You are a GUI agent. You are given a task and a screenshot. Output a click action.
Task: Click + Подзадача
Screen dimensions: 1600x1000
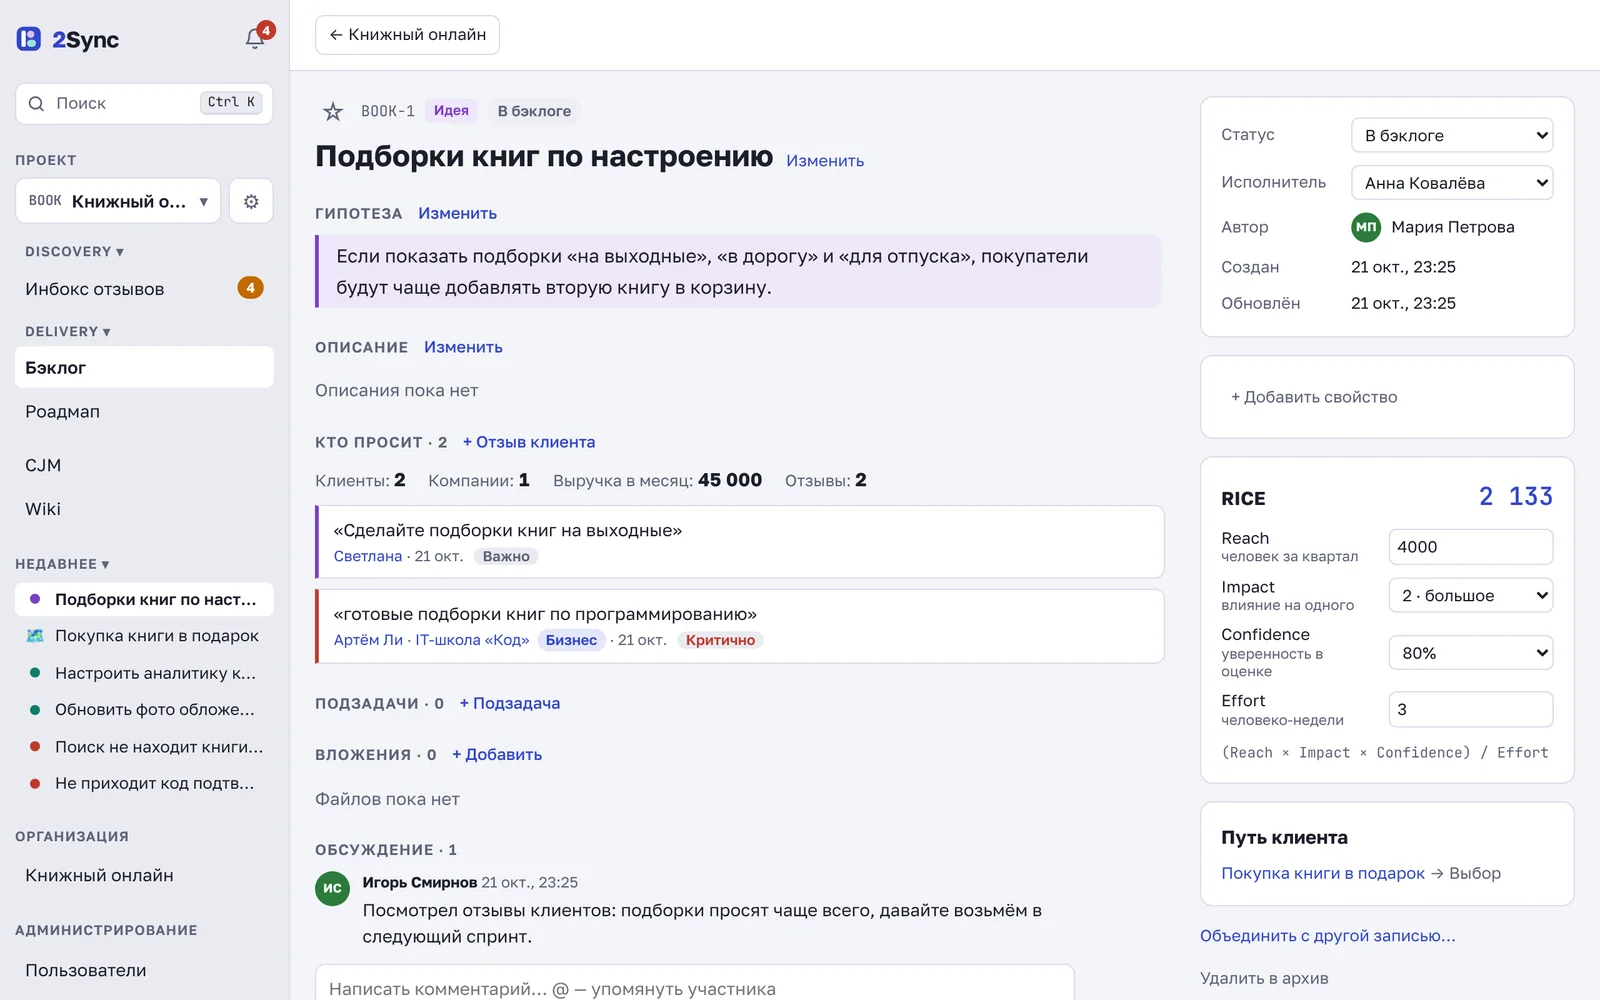pyautogui.click(x=510, y=703)
